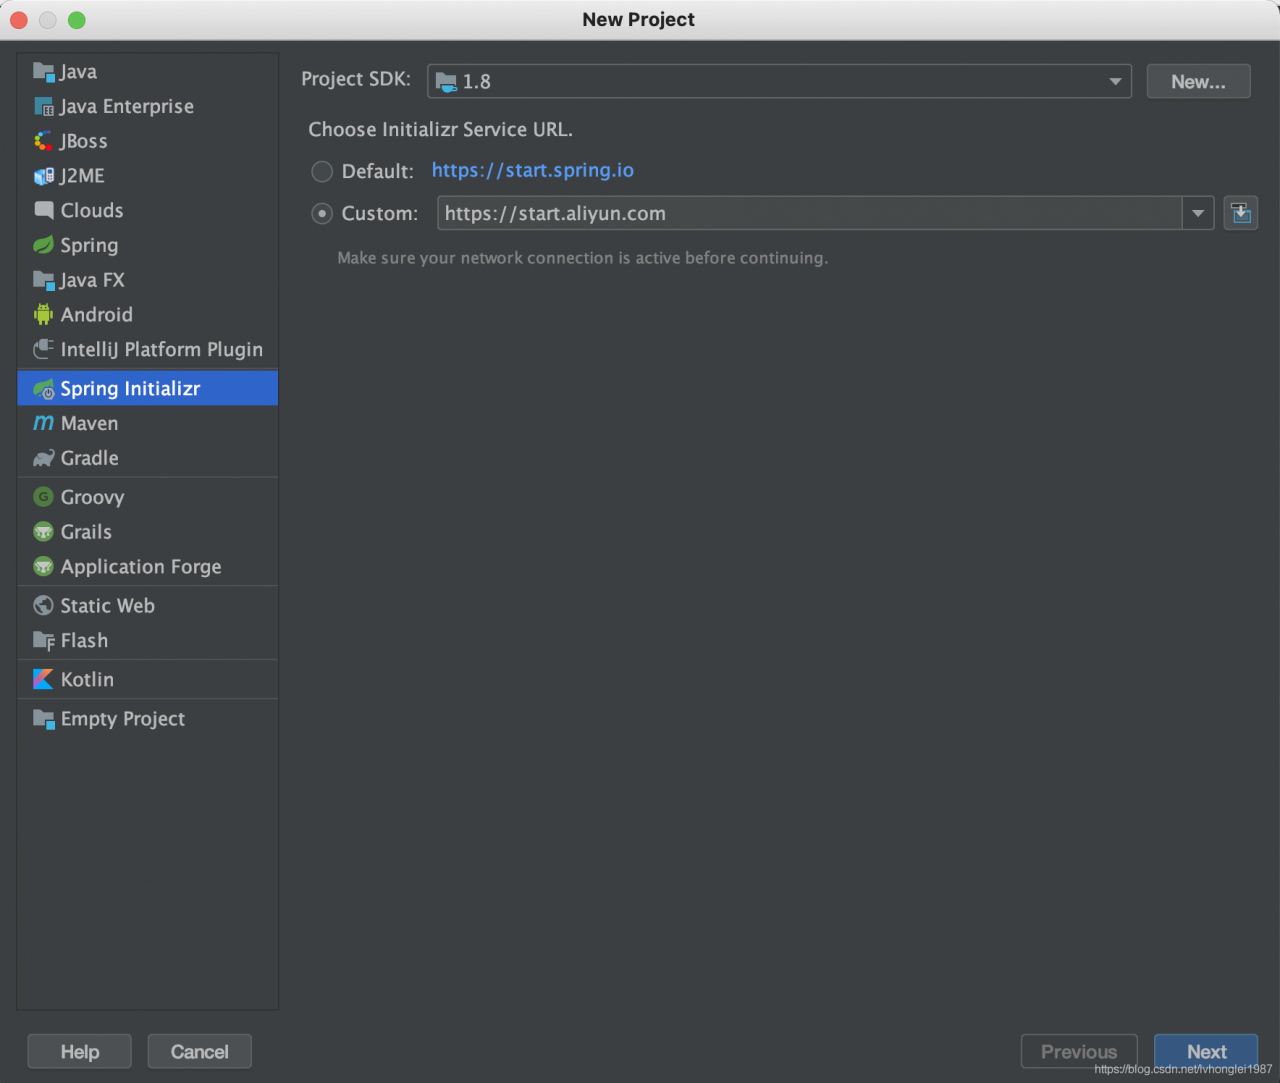This screenshot has width=1280, height=1083.
Task: Click the 1.8 SDK version text
Action: point(477,82)
